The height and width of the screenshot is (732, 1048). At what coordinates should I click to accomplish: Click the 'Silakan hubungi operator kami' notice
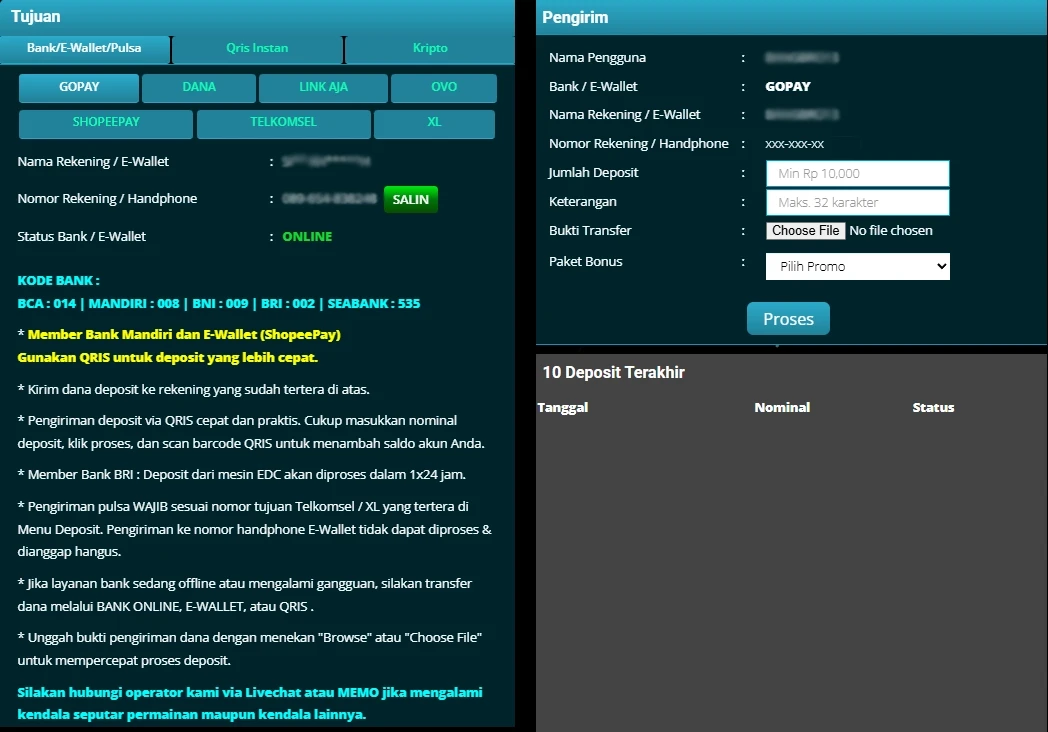pyautogui.click(x=250, y=703)
